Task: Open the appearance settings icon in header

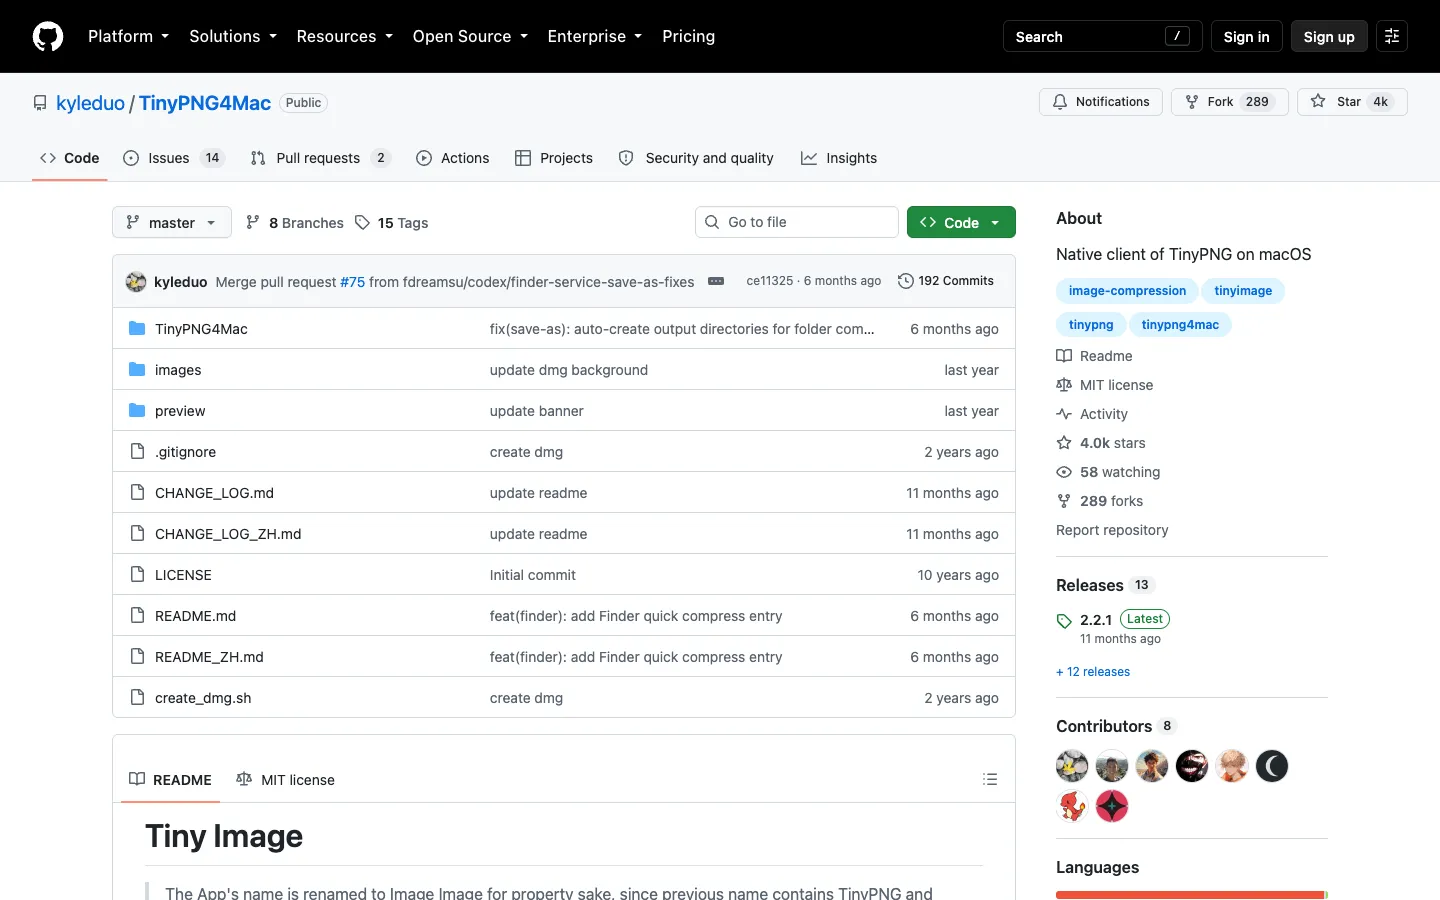Action: click(1391, 36)
